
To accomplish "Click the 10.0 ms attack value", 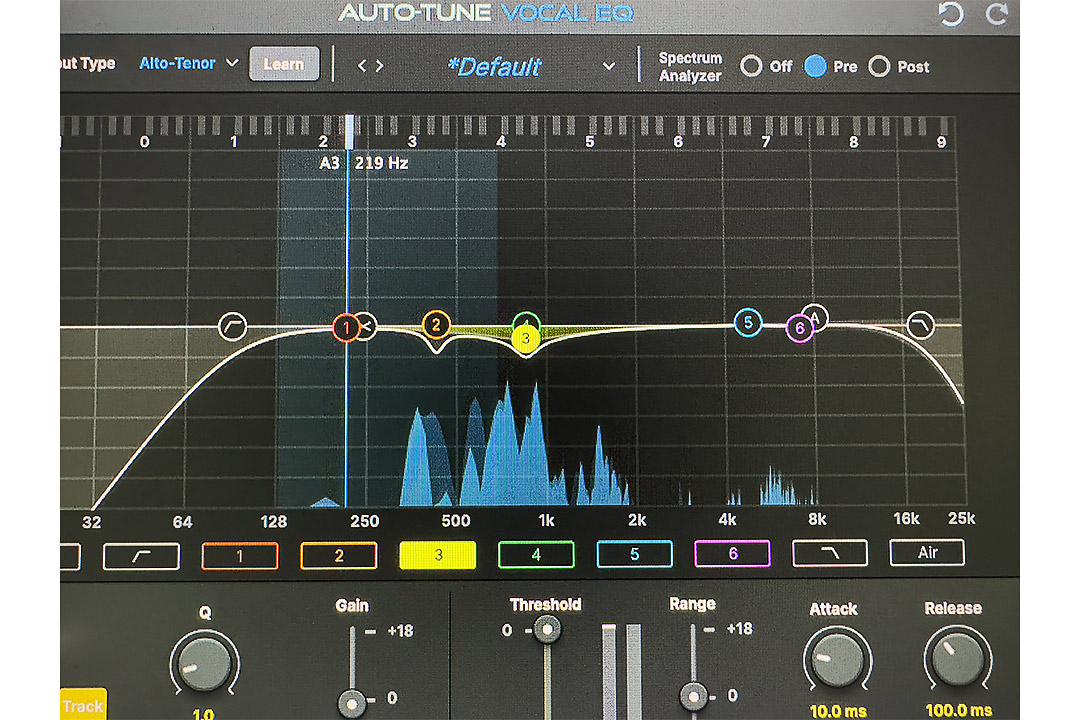I will click(838, 711).
